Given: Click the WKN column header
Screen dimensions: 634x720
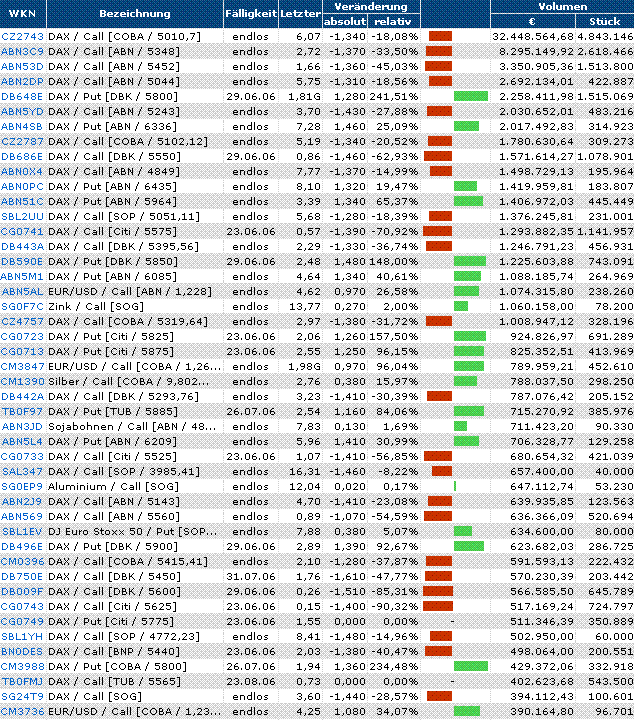Looking at the screenshot, I should coord(22,13).
